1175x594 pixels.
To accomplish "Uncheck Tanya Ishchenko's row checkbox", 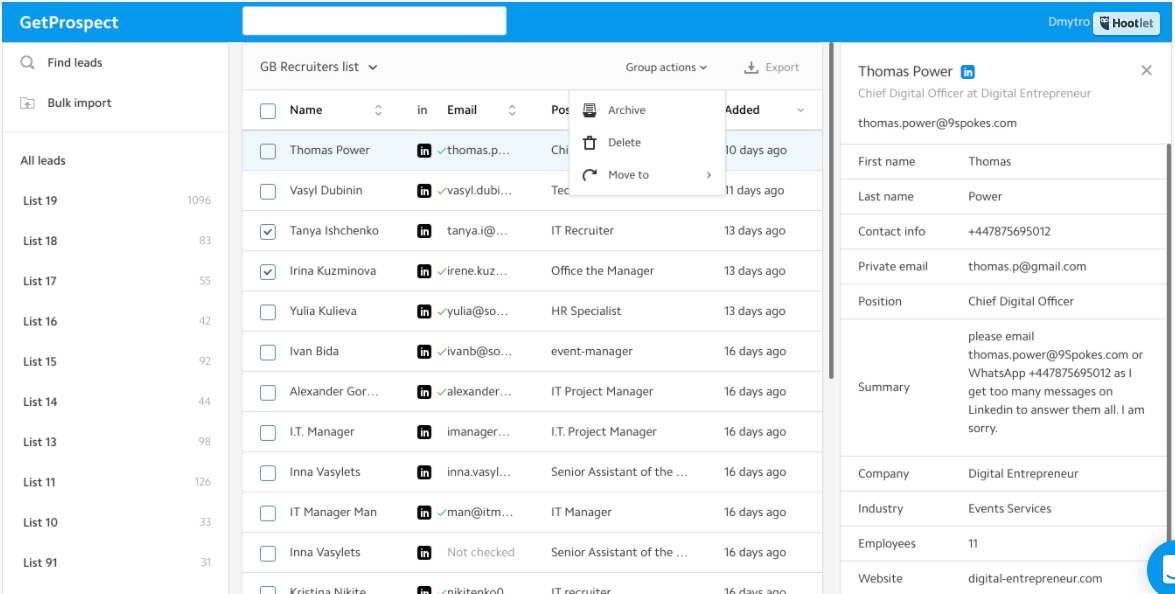I will coord(268,230).
